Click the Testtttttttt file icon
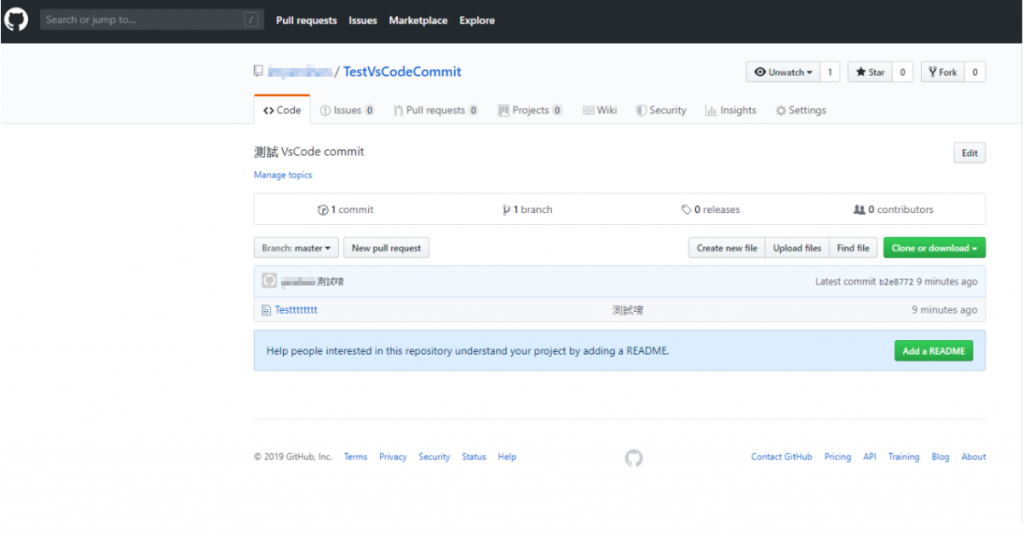1024x536 pixels. [266, 311]
